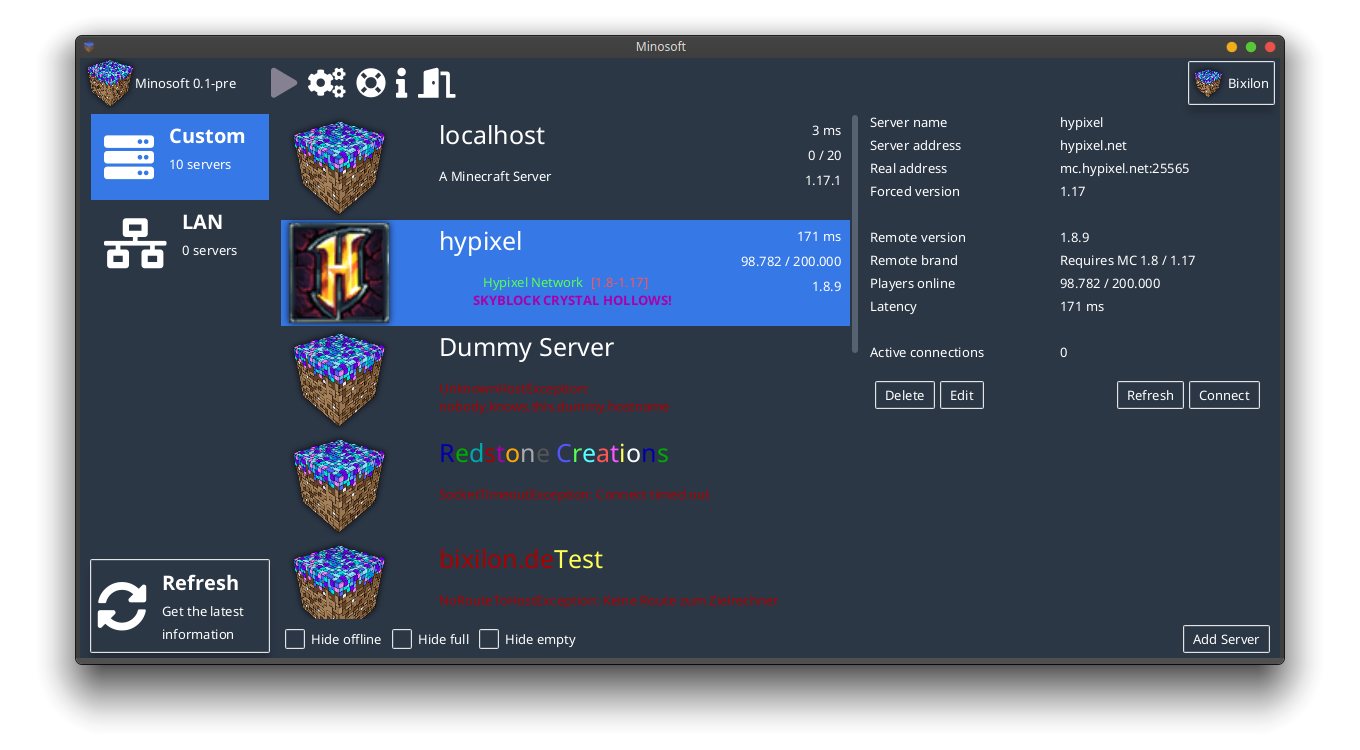Click the small app icon in title bar
The image size is (1360, 750).
(89, 46)
